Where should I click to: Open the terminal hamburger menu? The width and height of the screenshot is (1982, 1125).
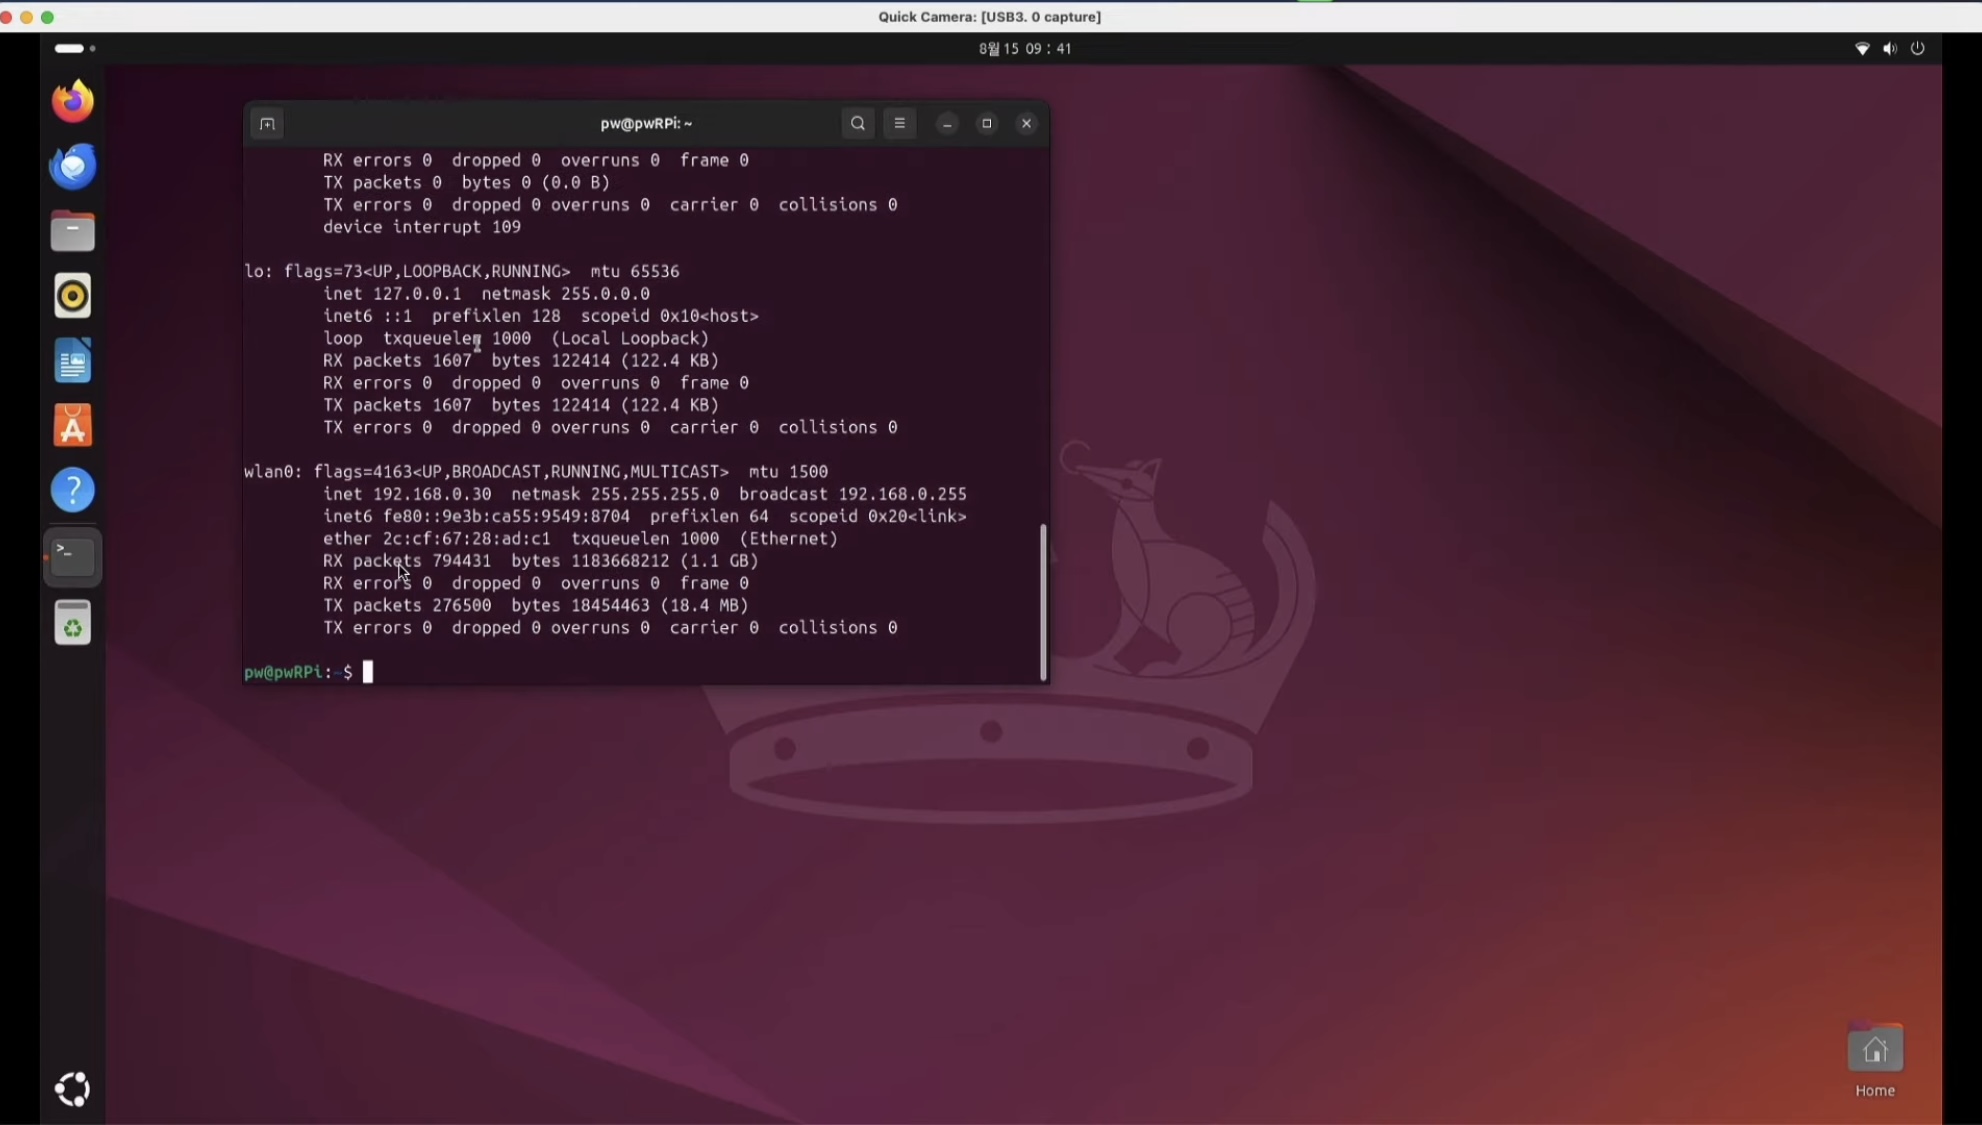(x=899, y=124)
